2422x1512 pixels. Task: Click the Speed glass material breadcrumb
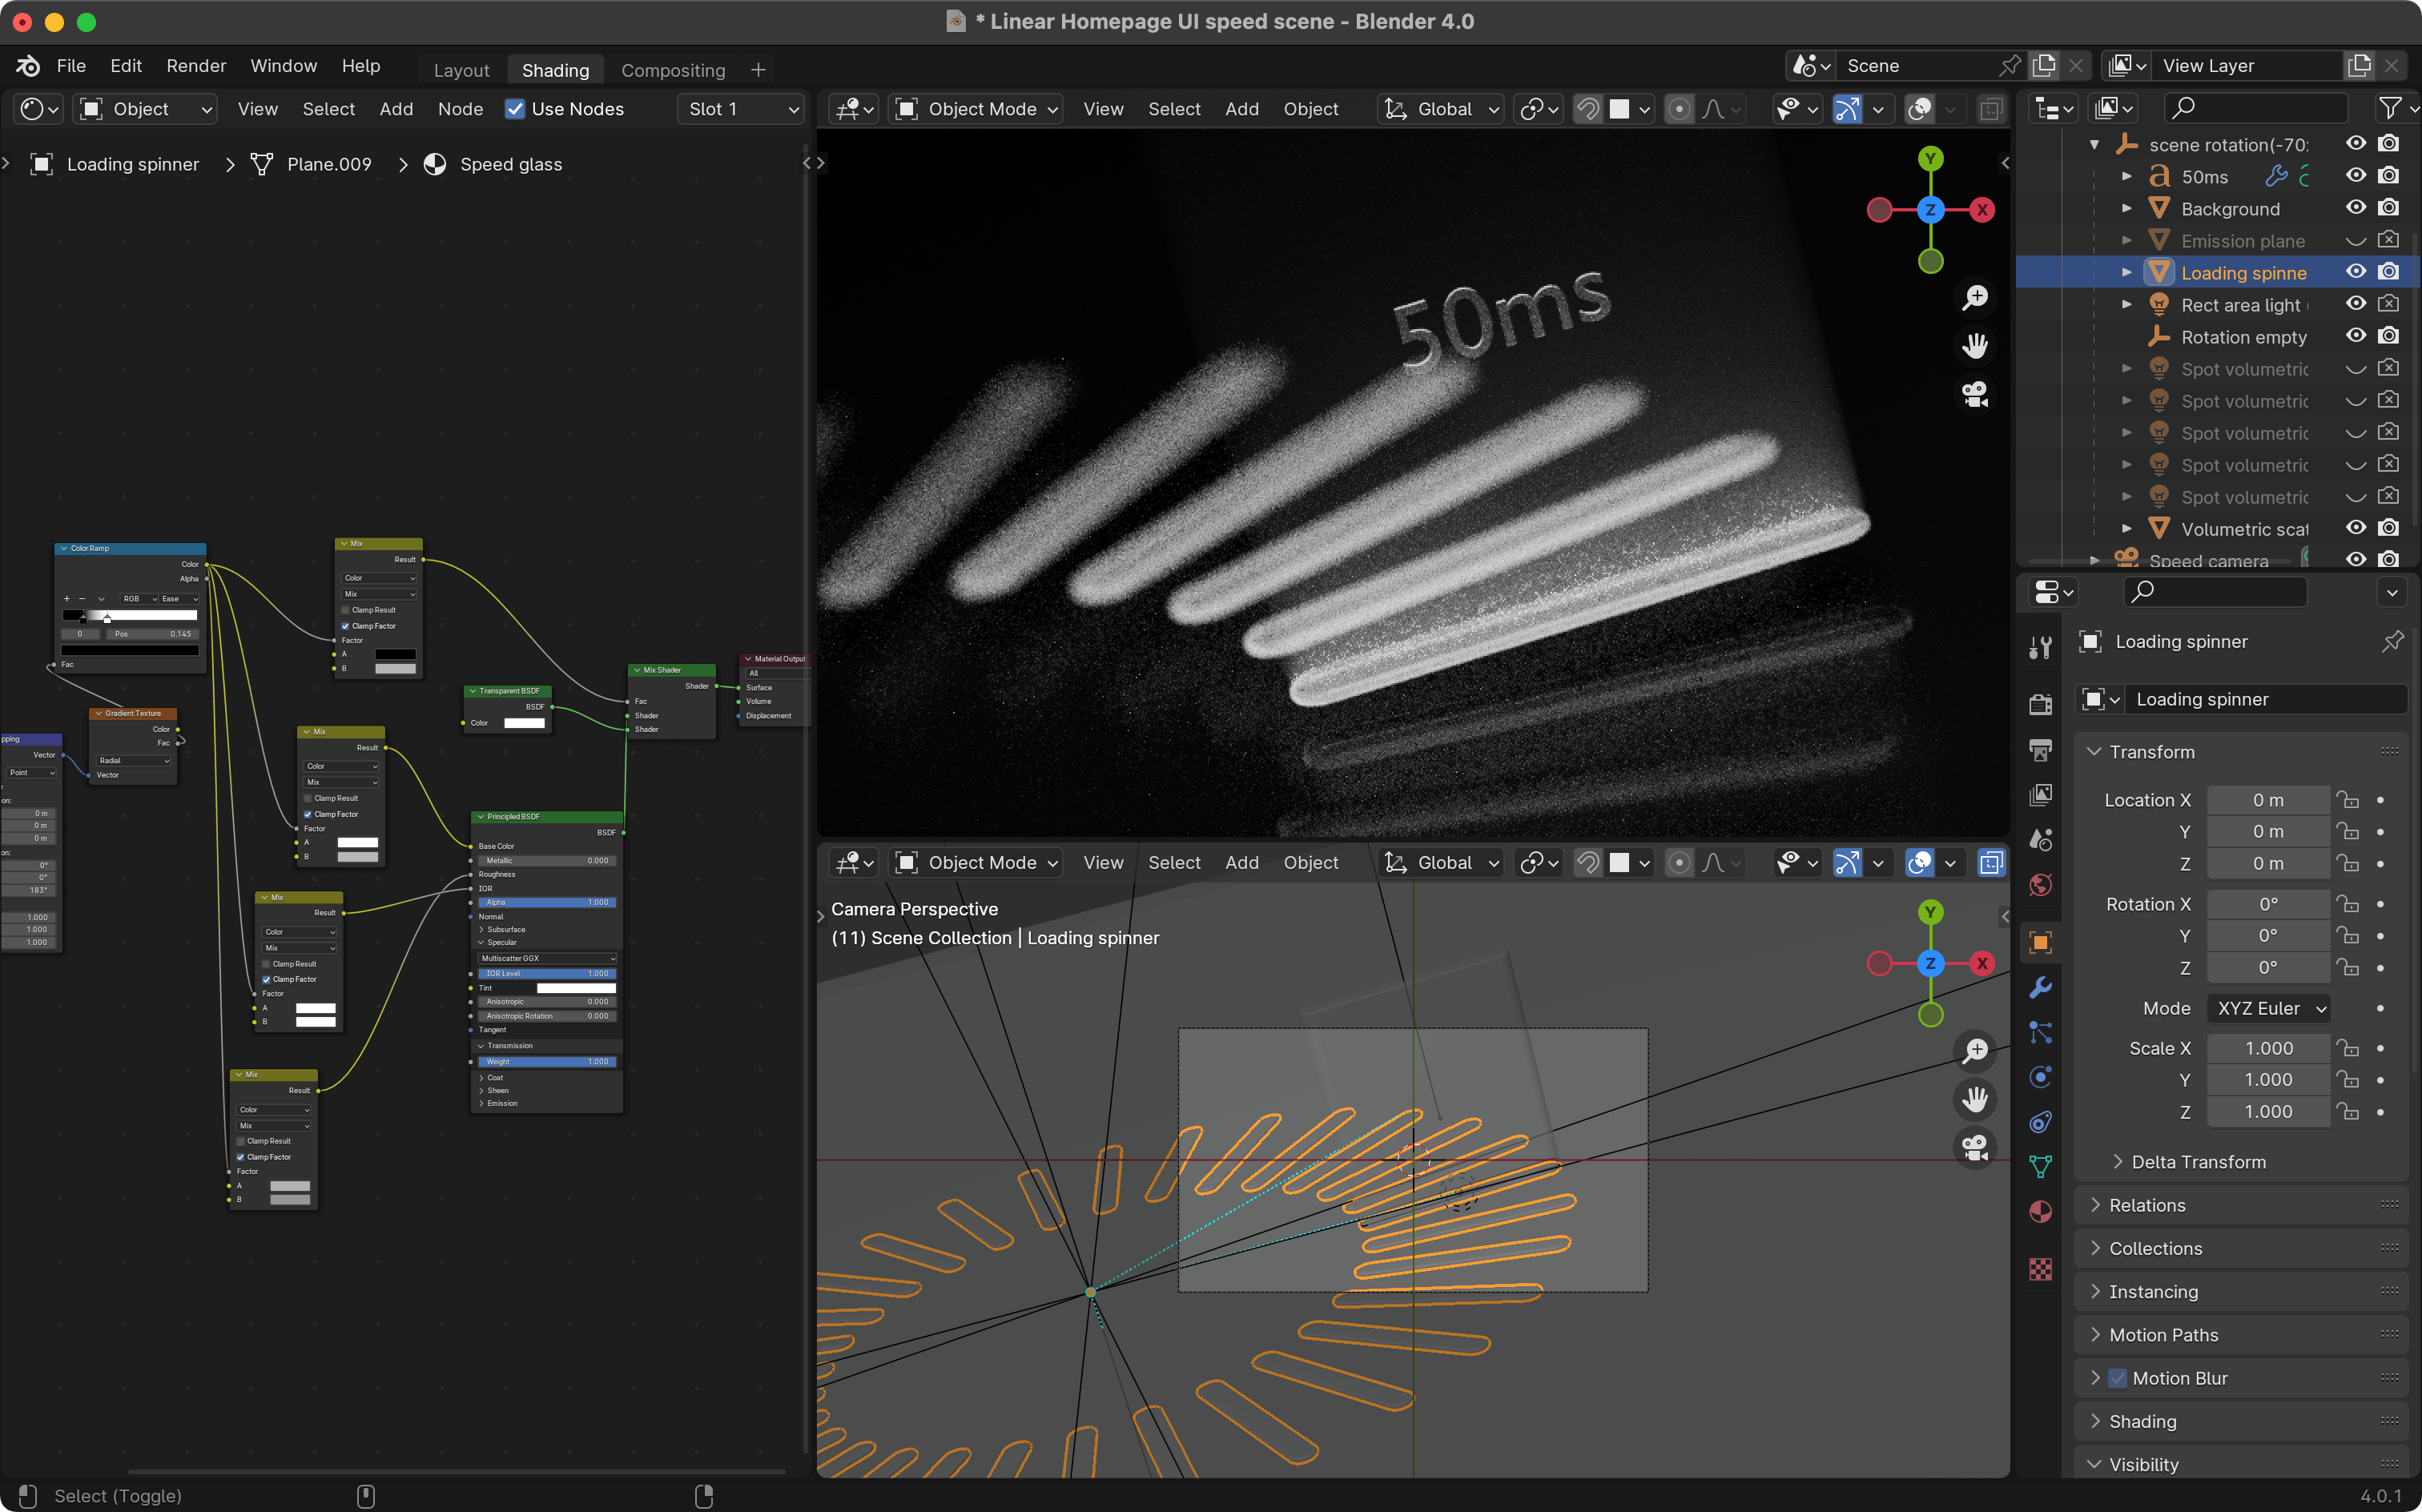pos(510,164)
